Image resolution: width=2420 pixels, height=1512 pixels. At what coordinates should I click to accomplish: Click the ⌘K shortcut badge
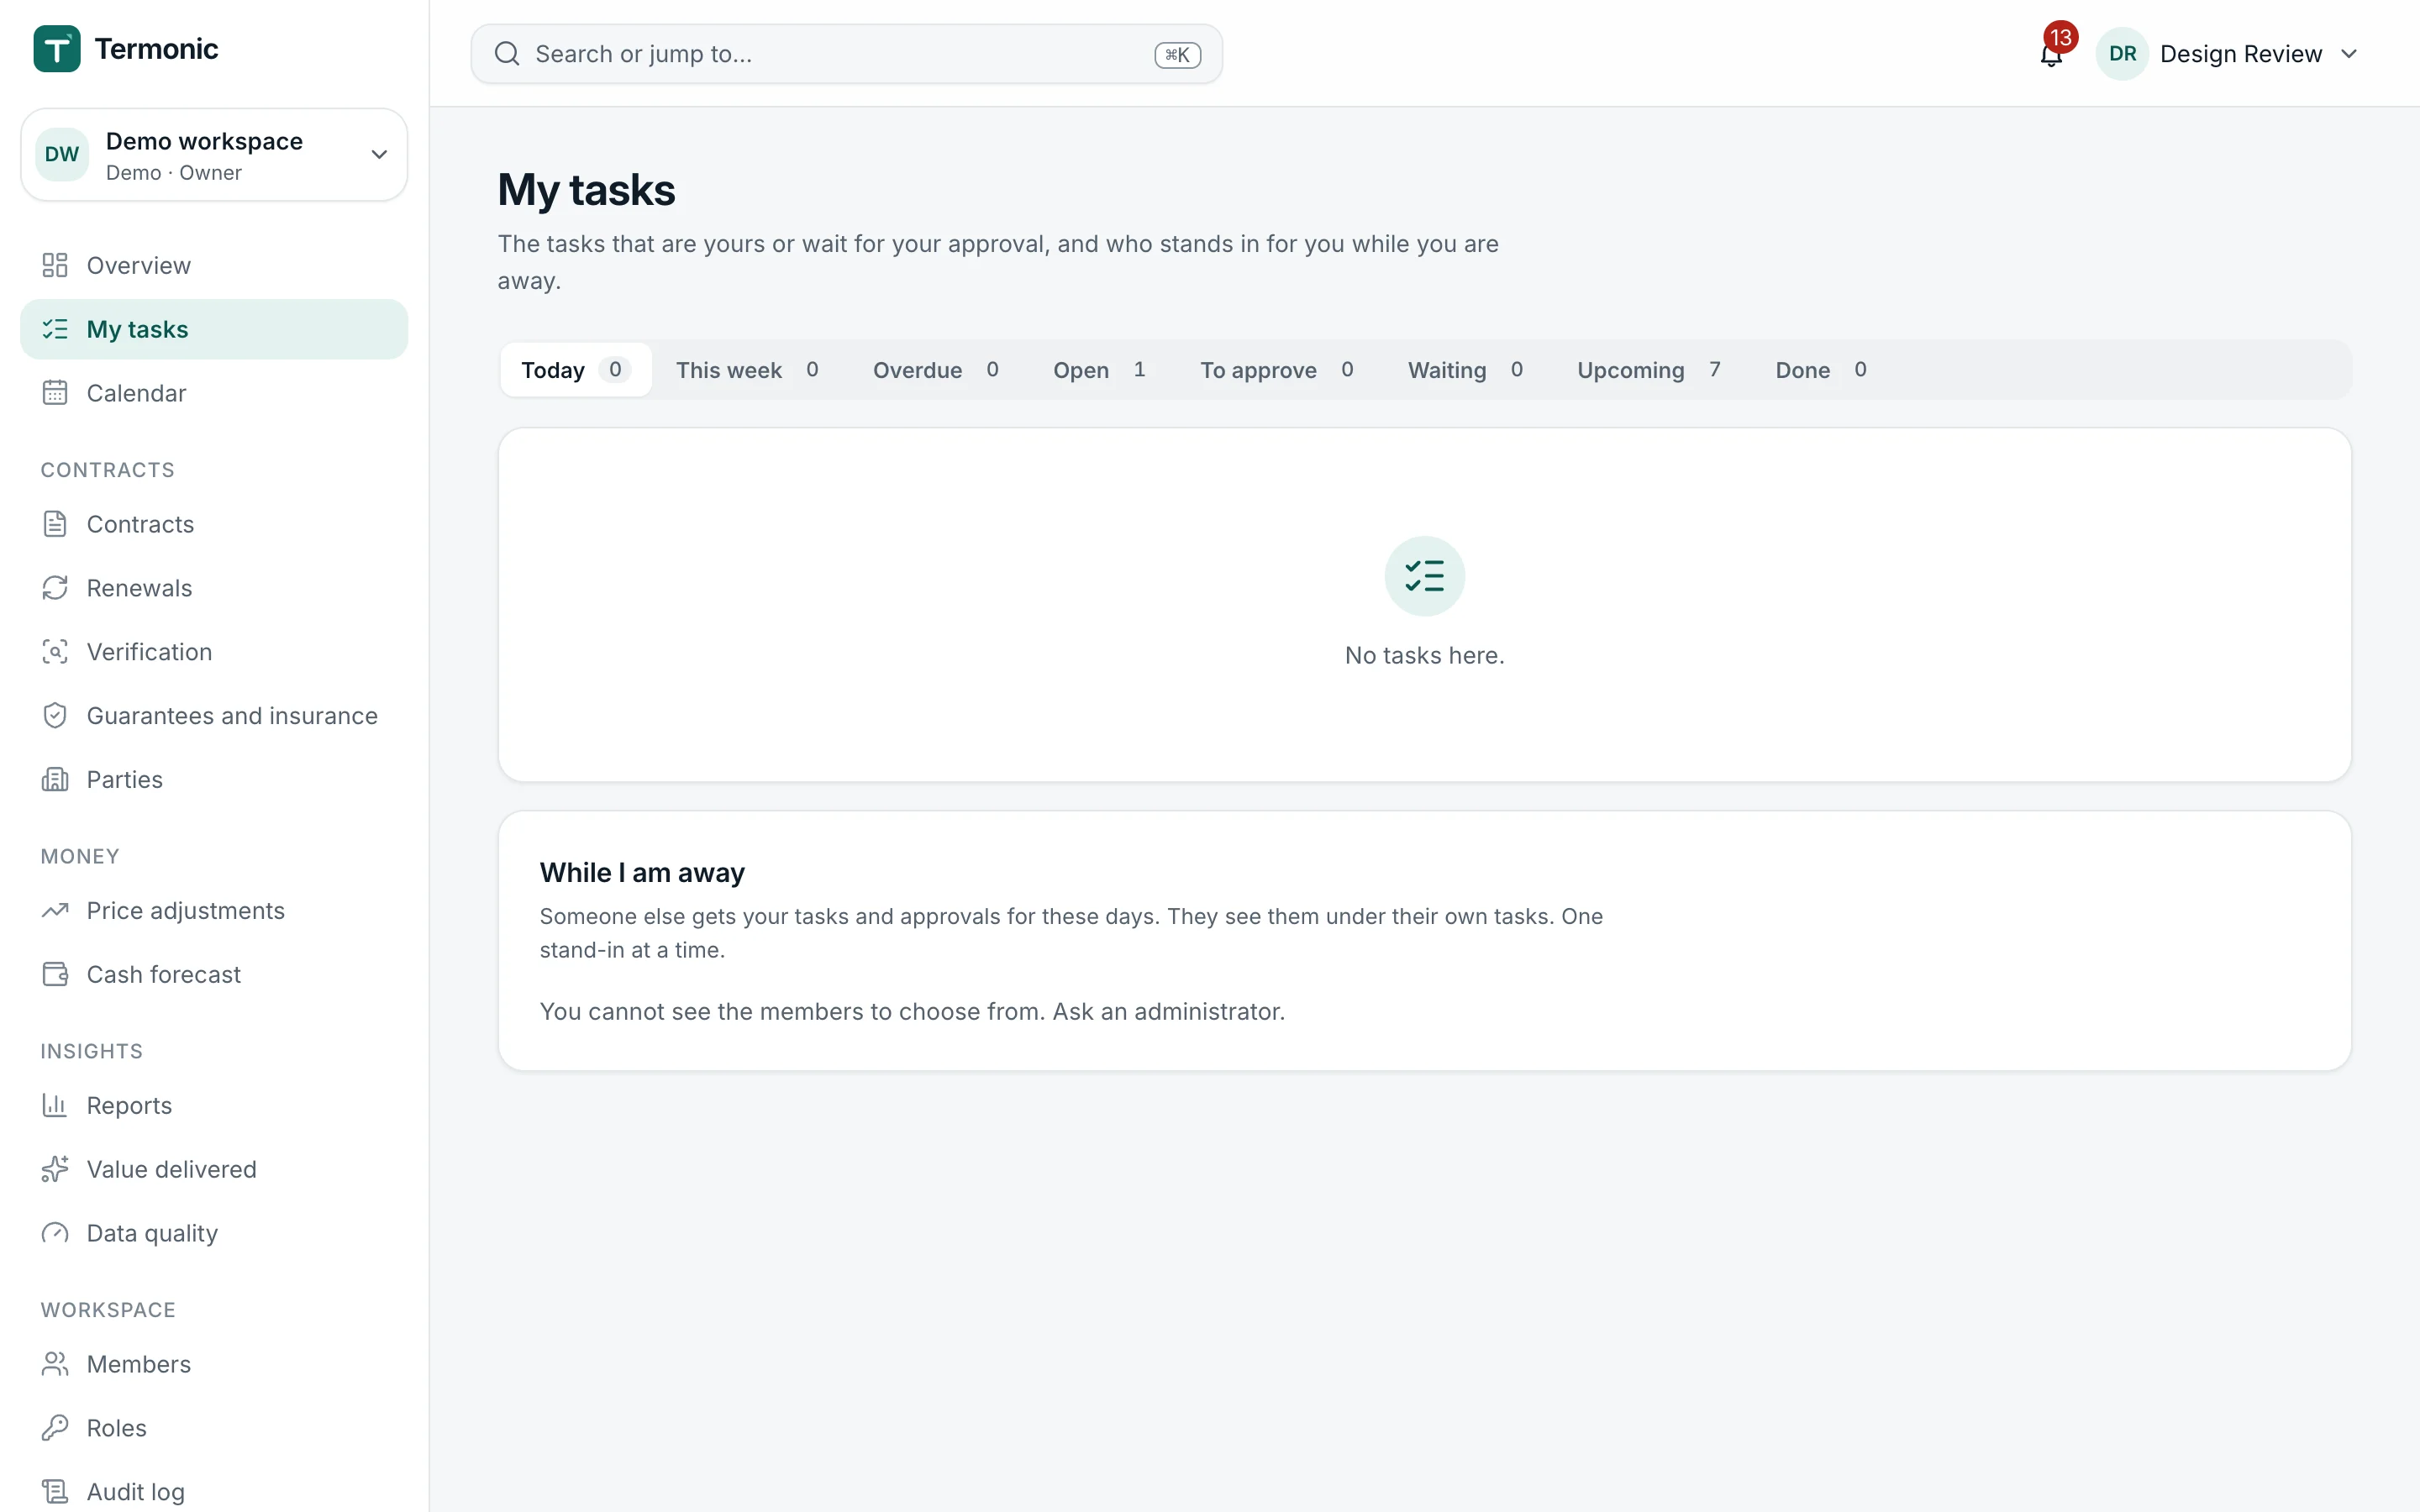coord(1177,55)
